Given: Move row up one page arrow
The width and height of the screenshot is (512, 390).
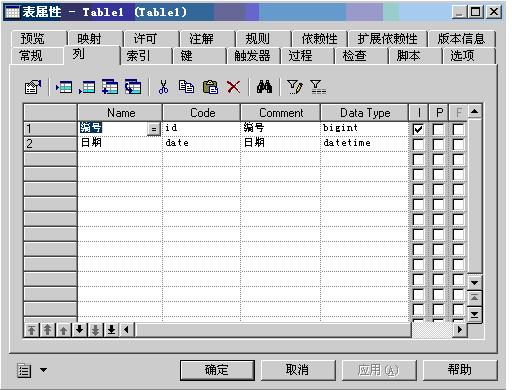Looking at the screenshot, I should 48,330.
